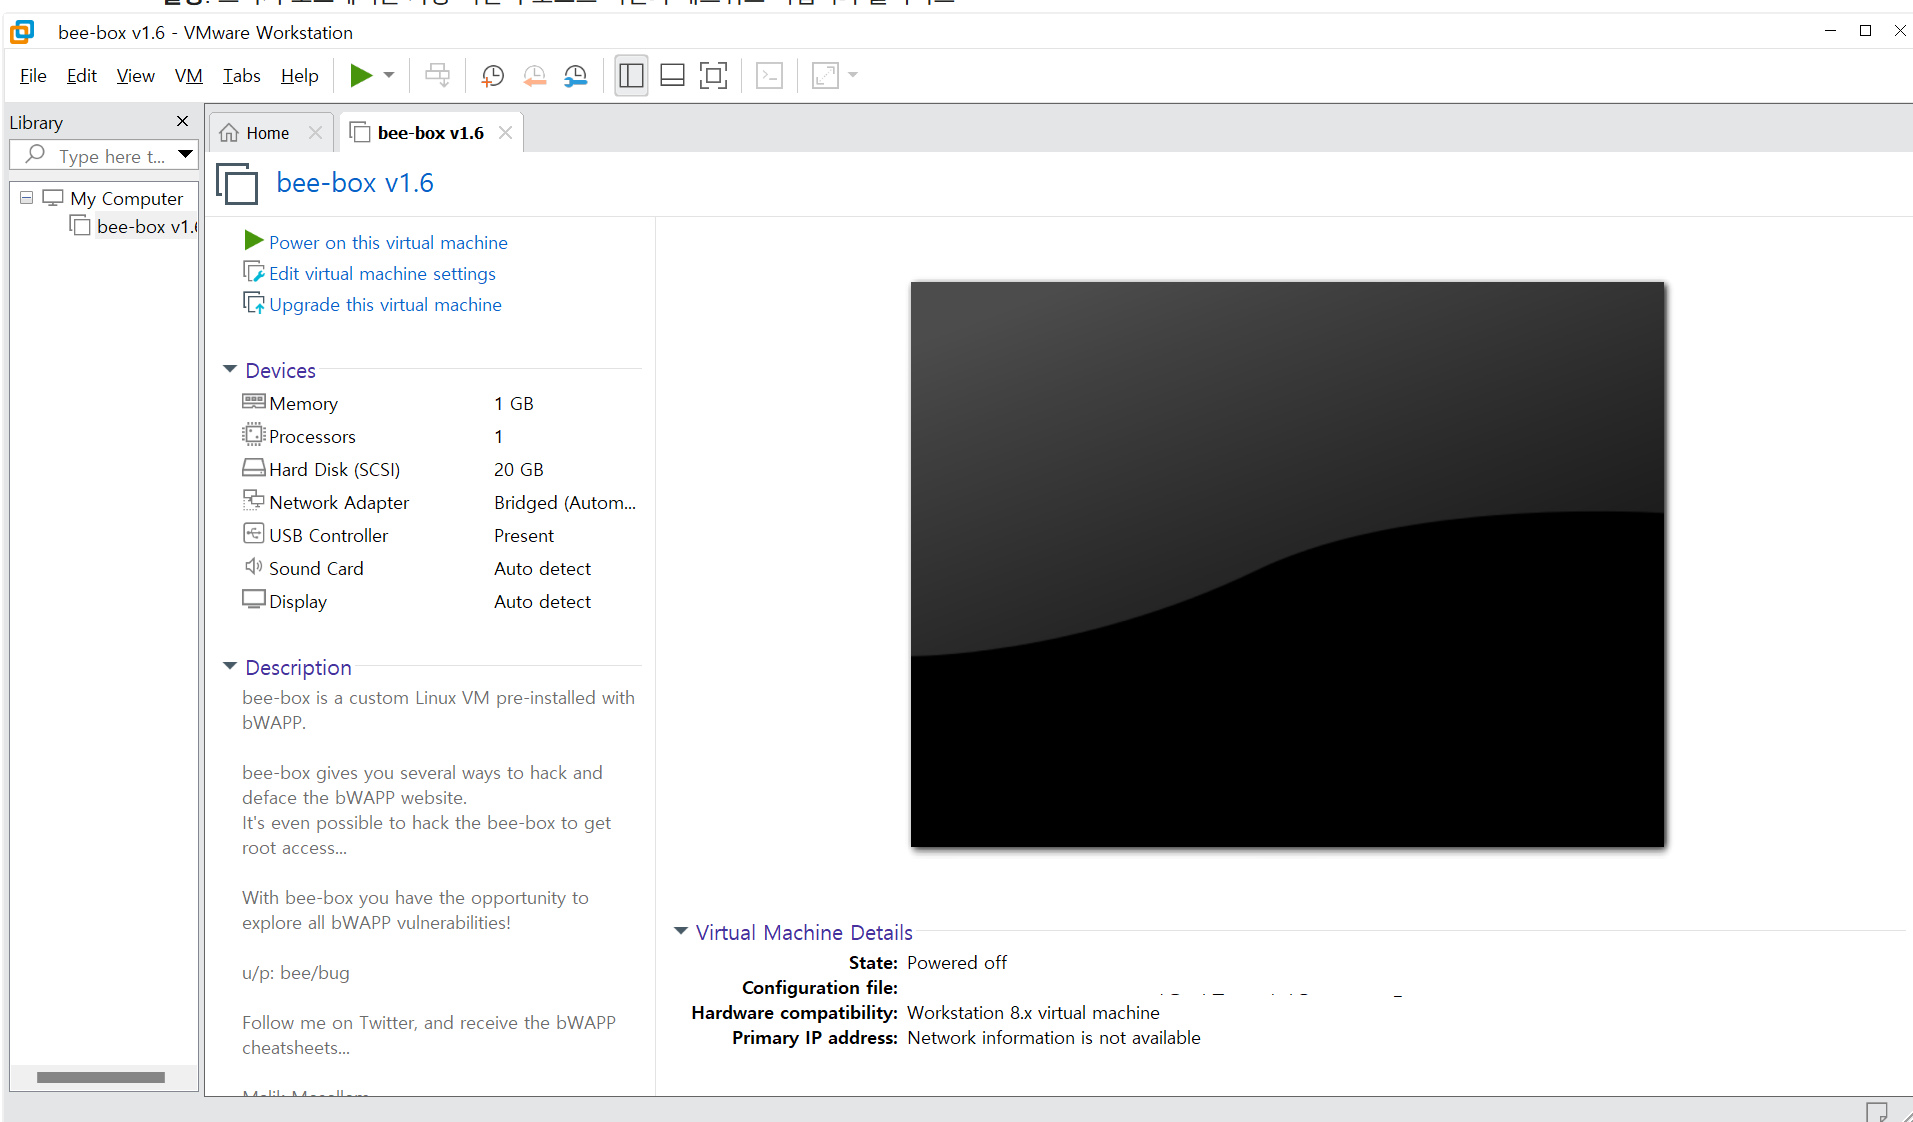This screenshot has height=1122, width=1913.
Task: Click the library horizontal scrollbar
Action: [x=101, y=1077]
